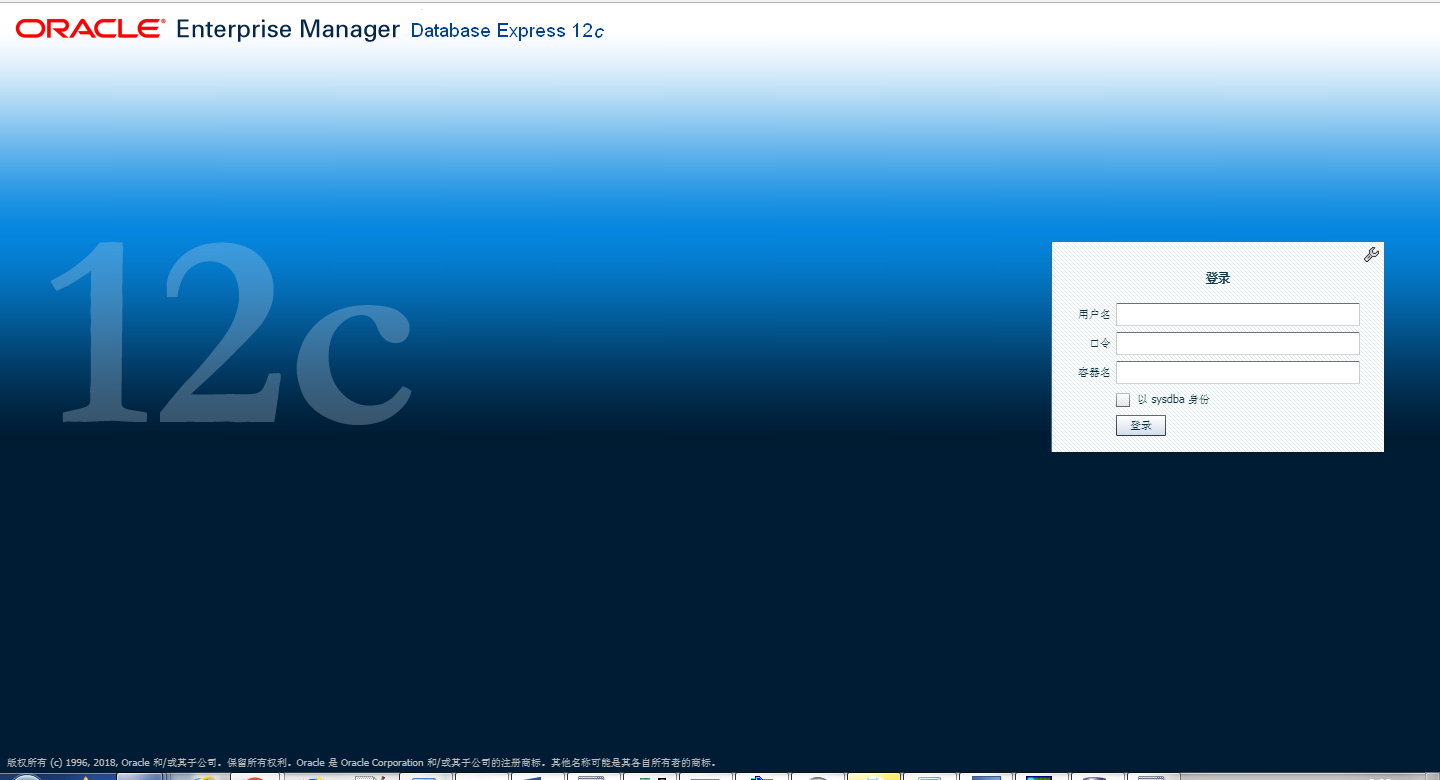
Task: Click the 登录 login button
Action: pos(1141,426)
